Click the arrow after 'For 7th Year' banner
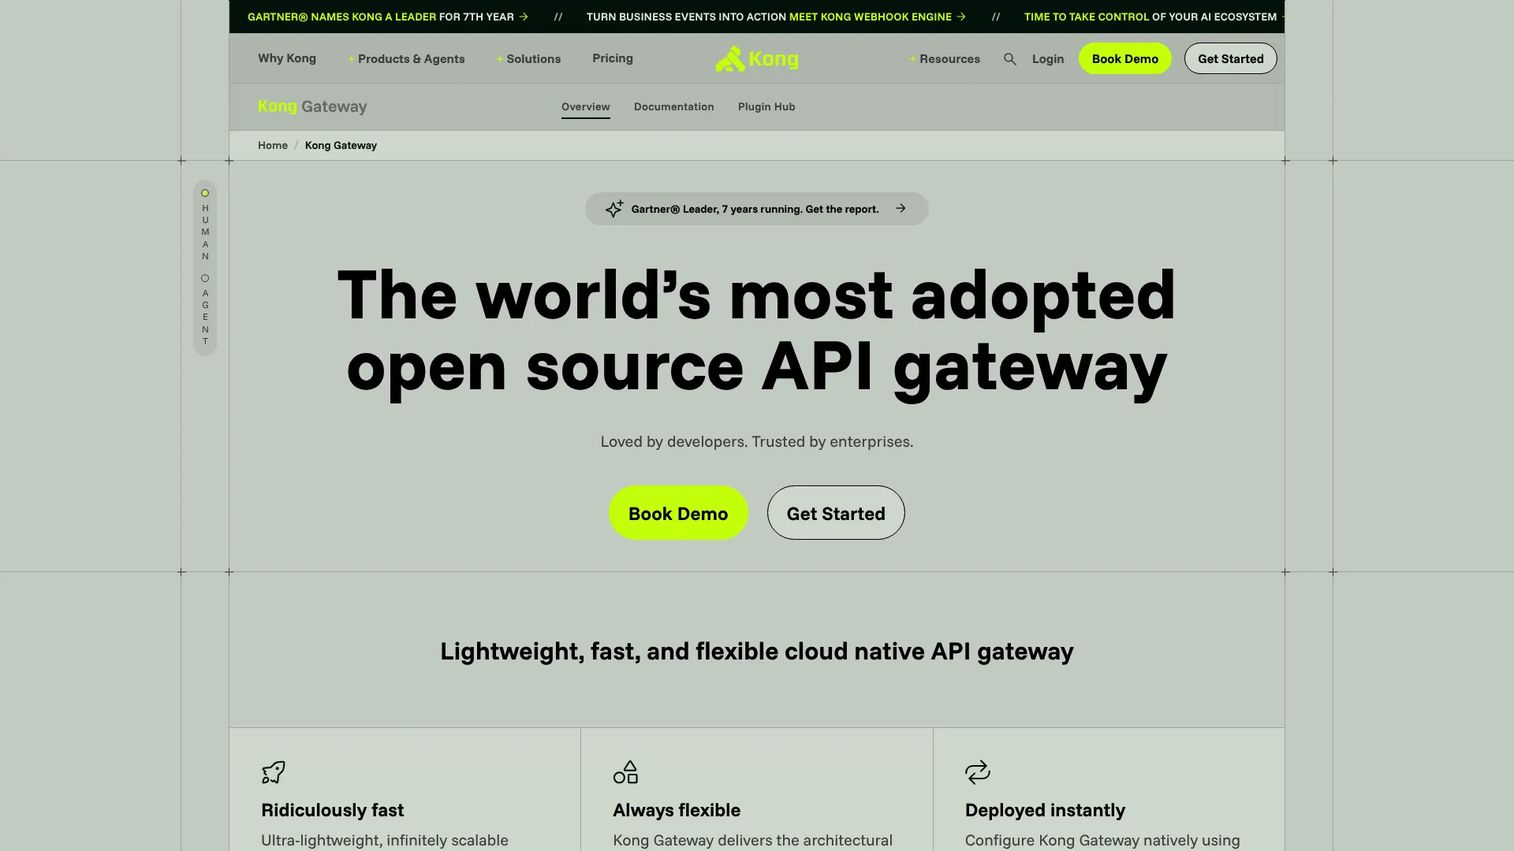 coord(524,17)
